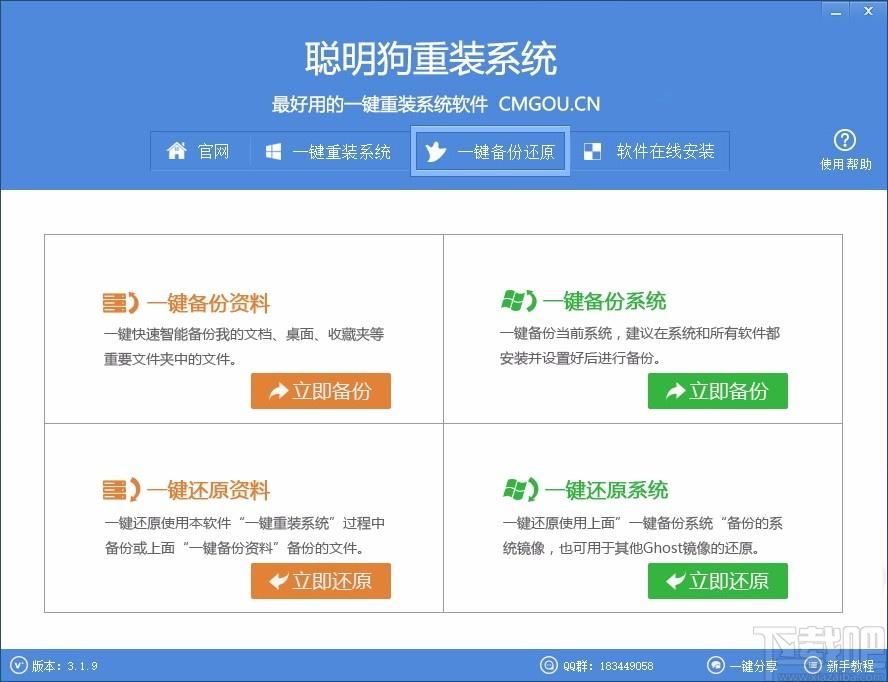Click the 使用帮助 label
The width and height of the screenshot is (888, 682).
pos(846,164)
